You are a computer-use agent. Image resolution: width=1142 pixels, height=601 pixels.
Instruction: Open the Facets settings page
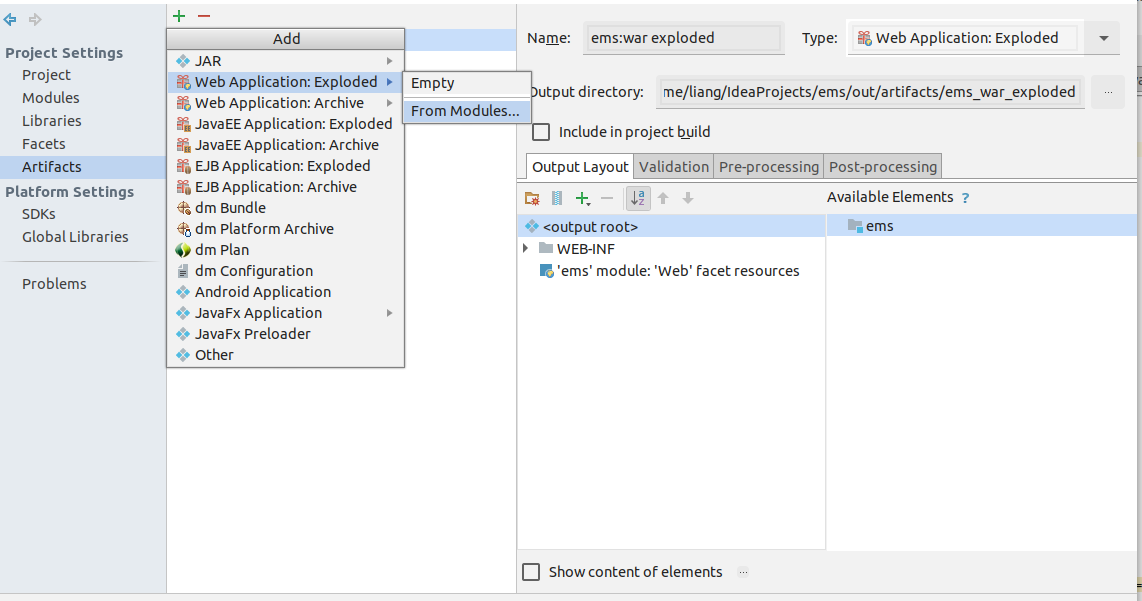coord(43,144)
